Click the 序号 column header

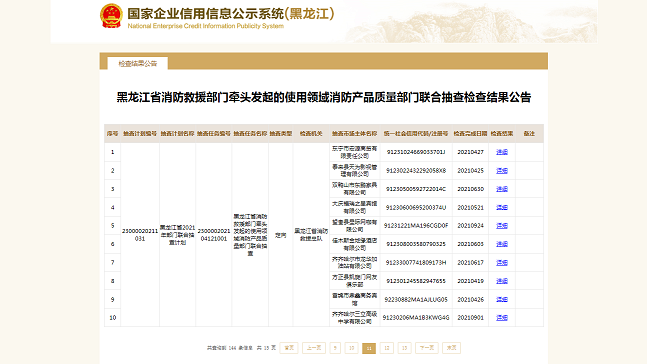pyautogui.click(x=112, y=134)
